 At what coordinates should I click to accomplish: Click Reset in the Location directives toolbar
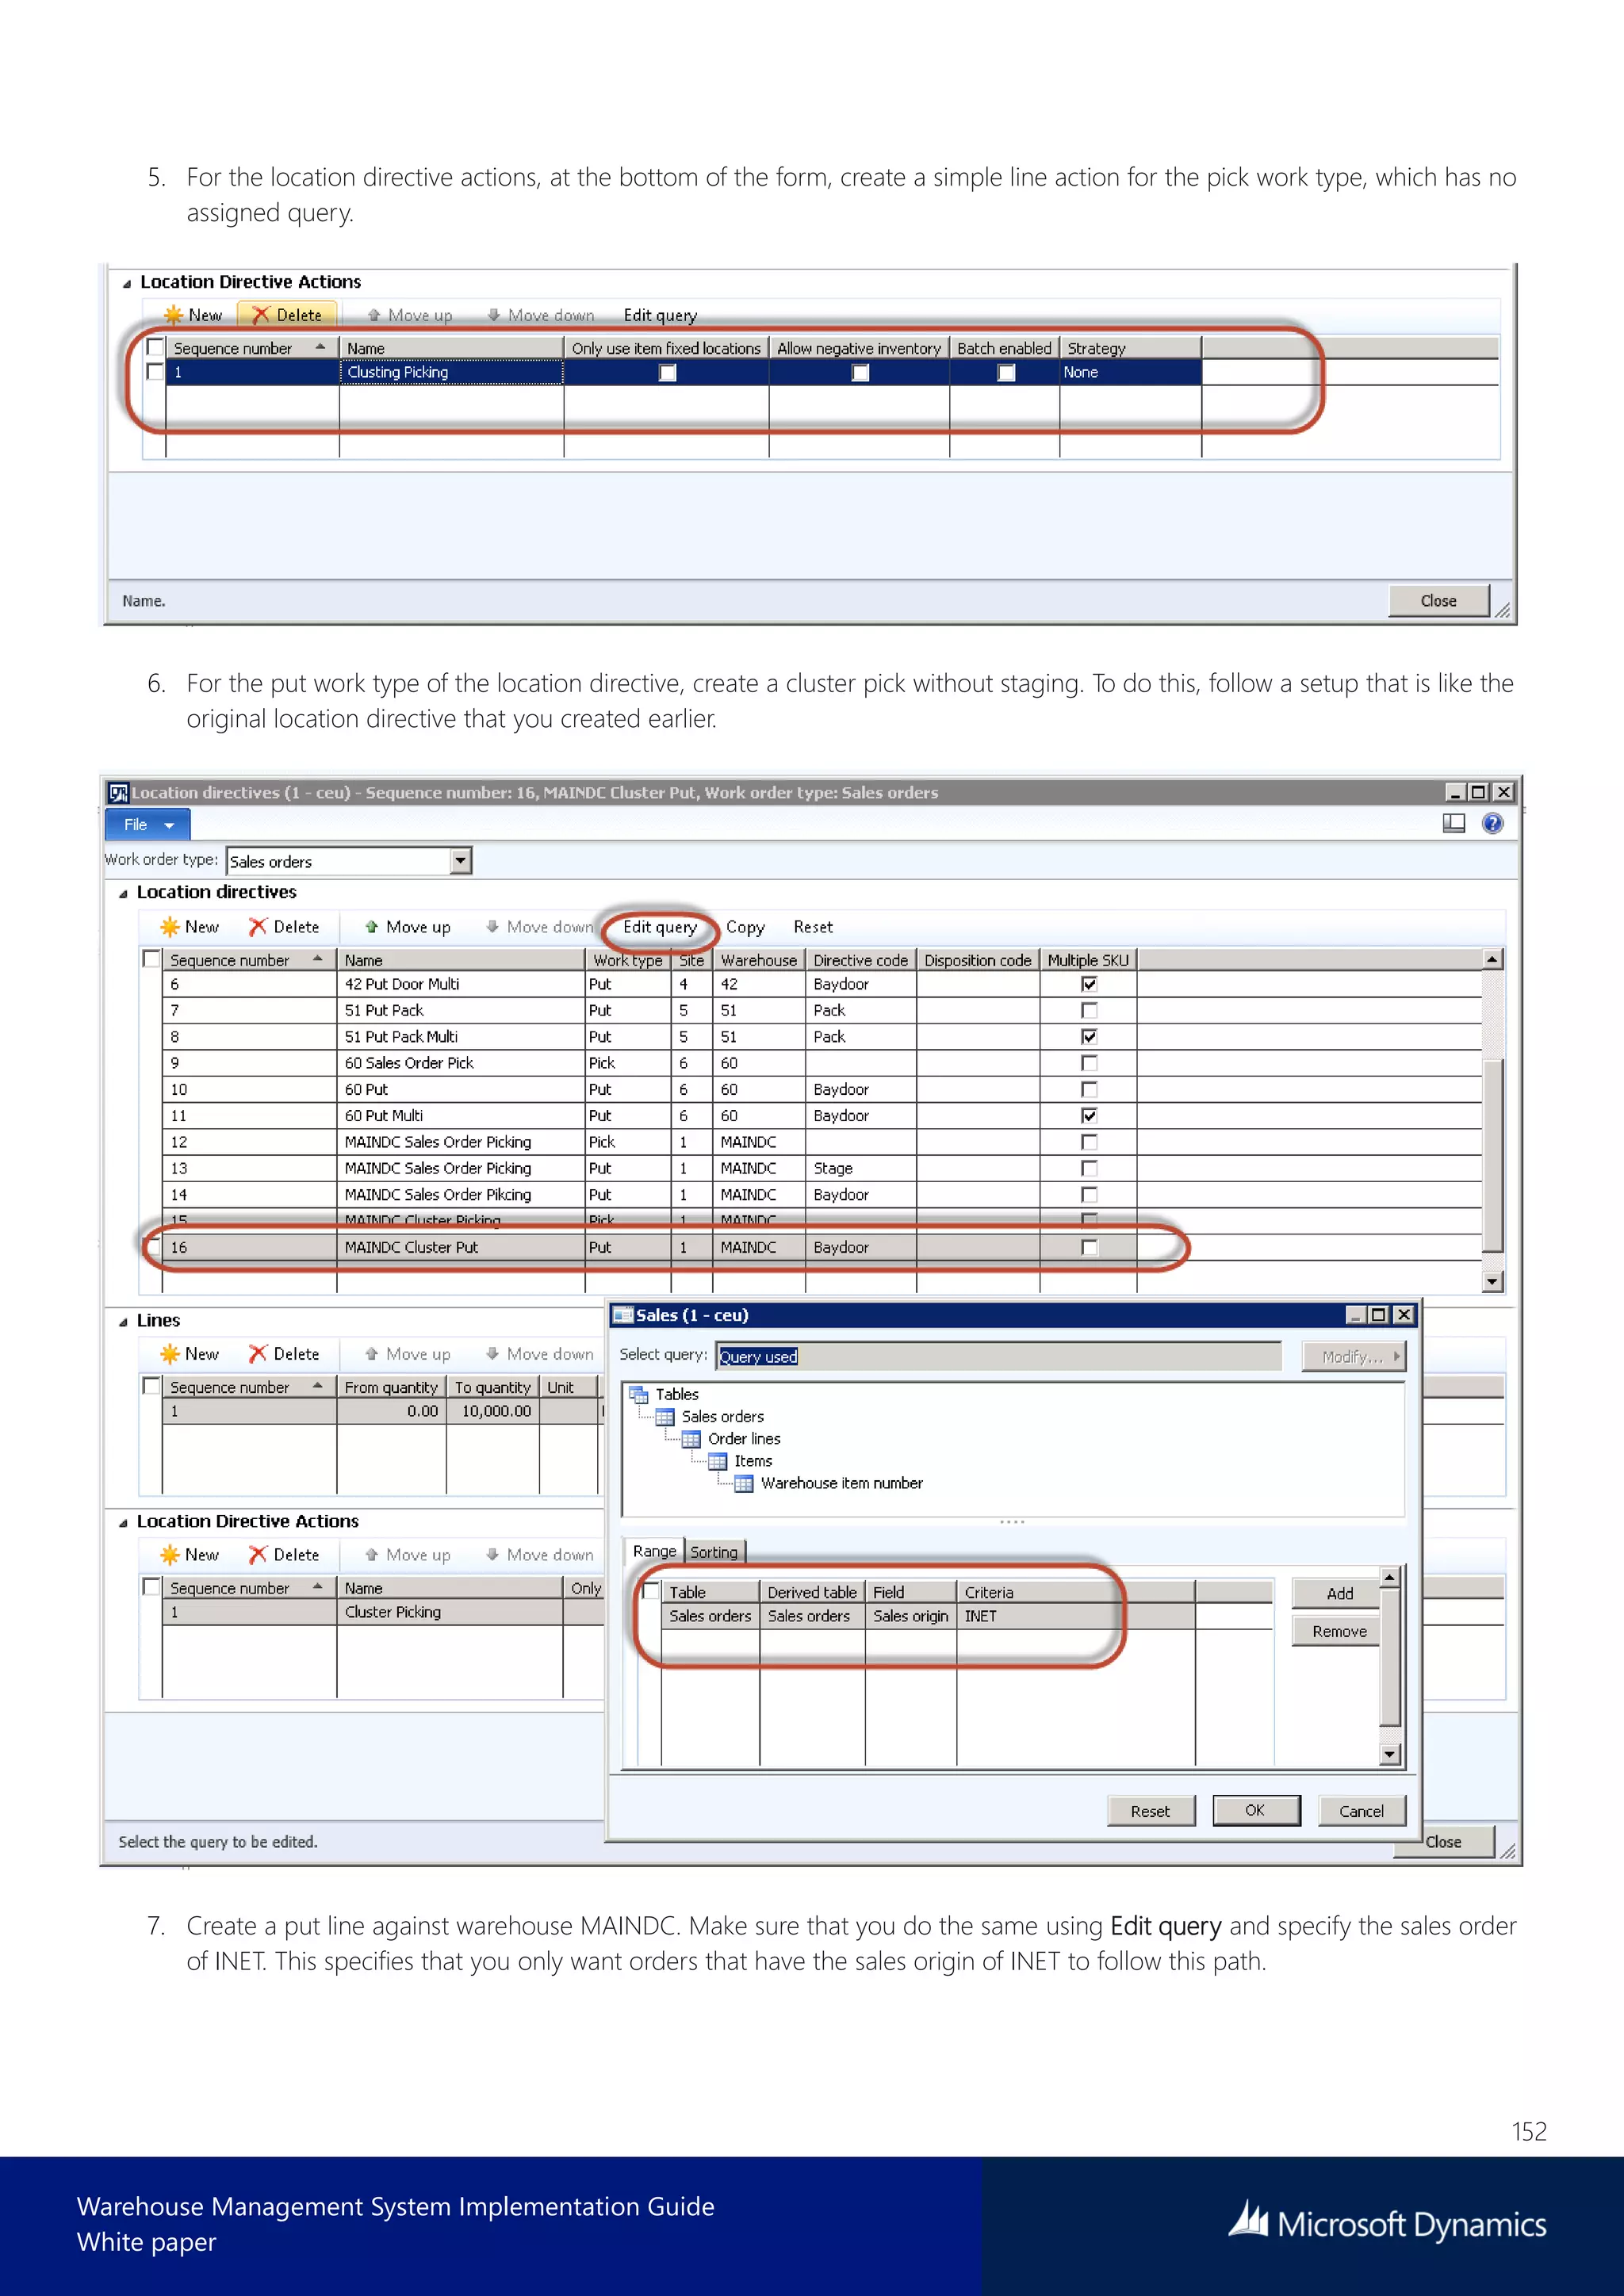[x=813, y=927]
